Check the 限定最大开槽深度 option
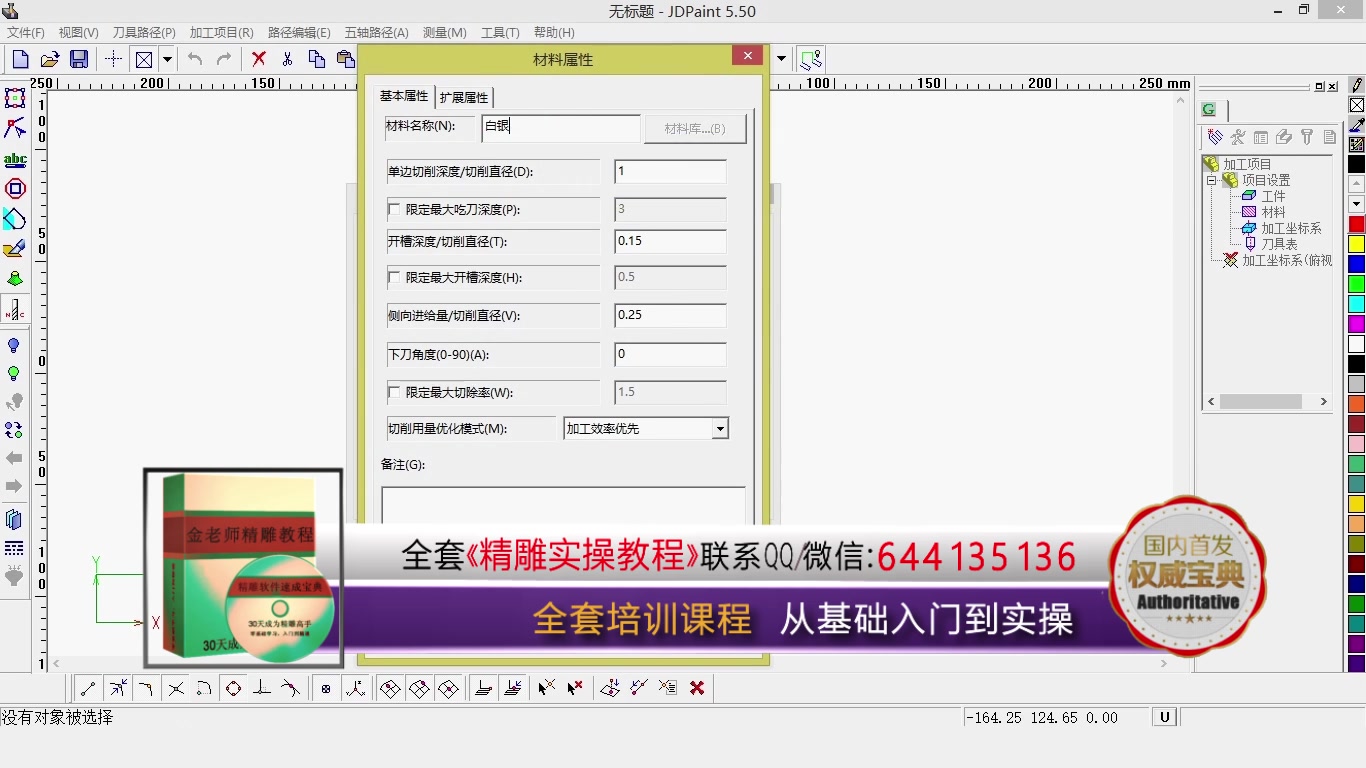 395,277
